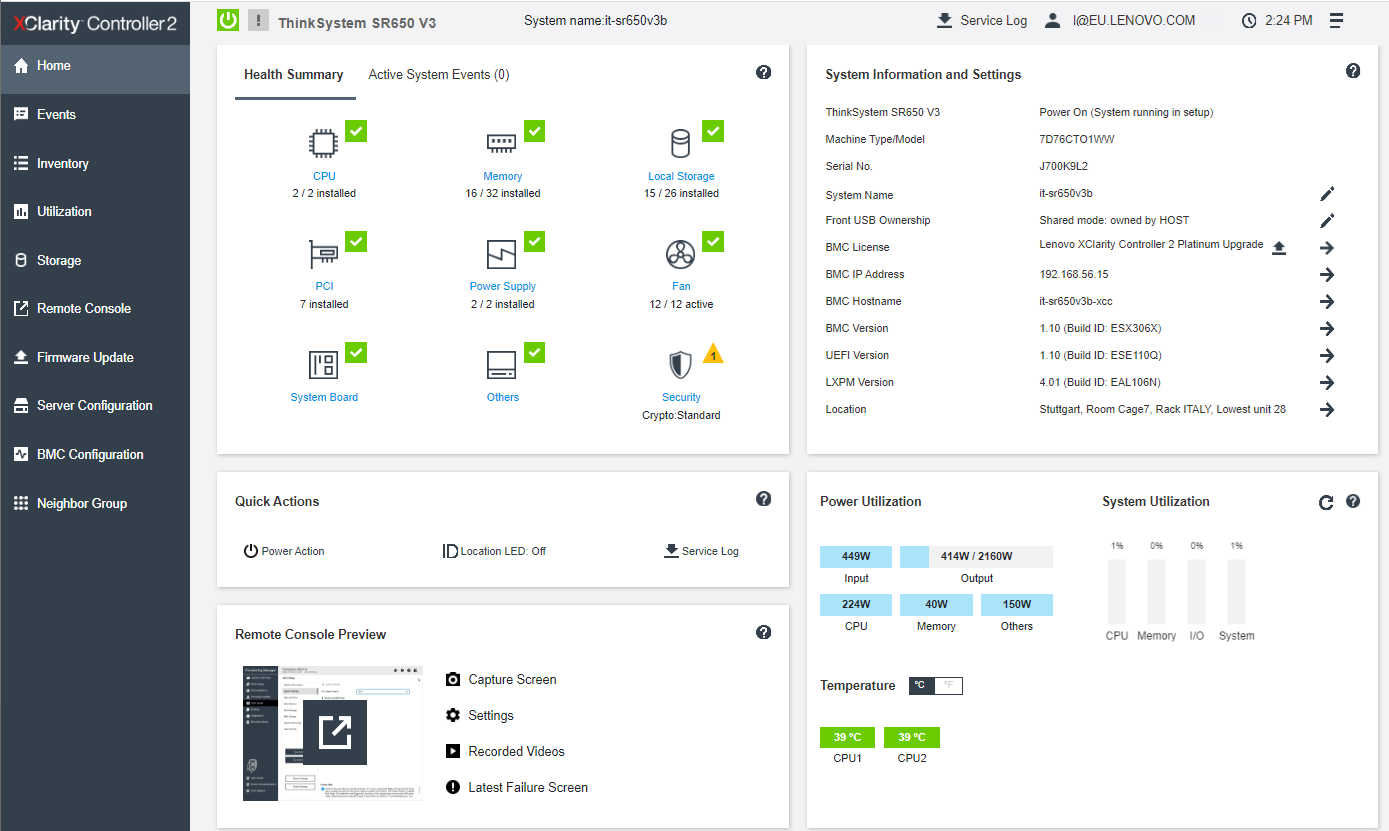This screenshot has height=831, width=1389.
Task: Edit Front USB Ownership setting
Action: [1327, 221]
